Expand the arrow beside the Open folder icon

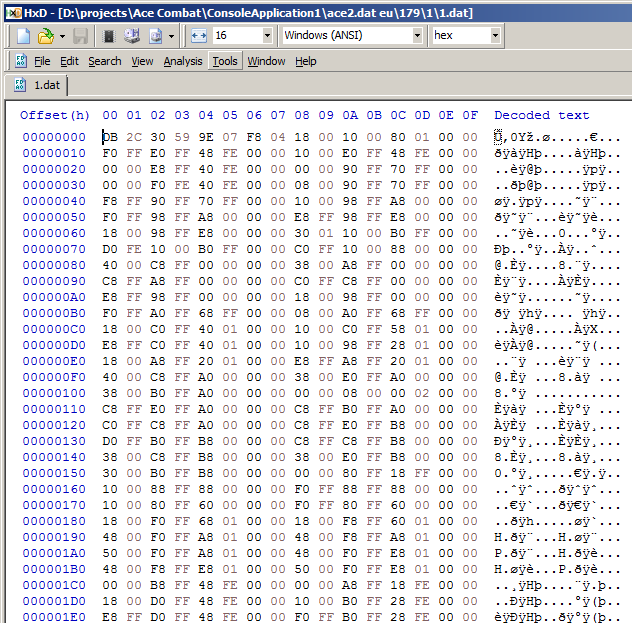[61, 36]
